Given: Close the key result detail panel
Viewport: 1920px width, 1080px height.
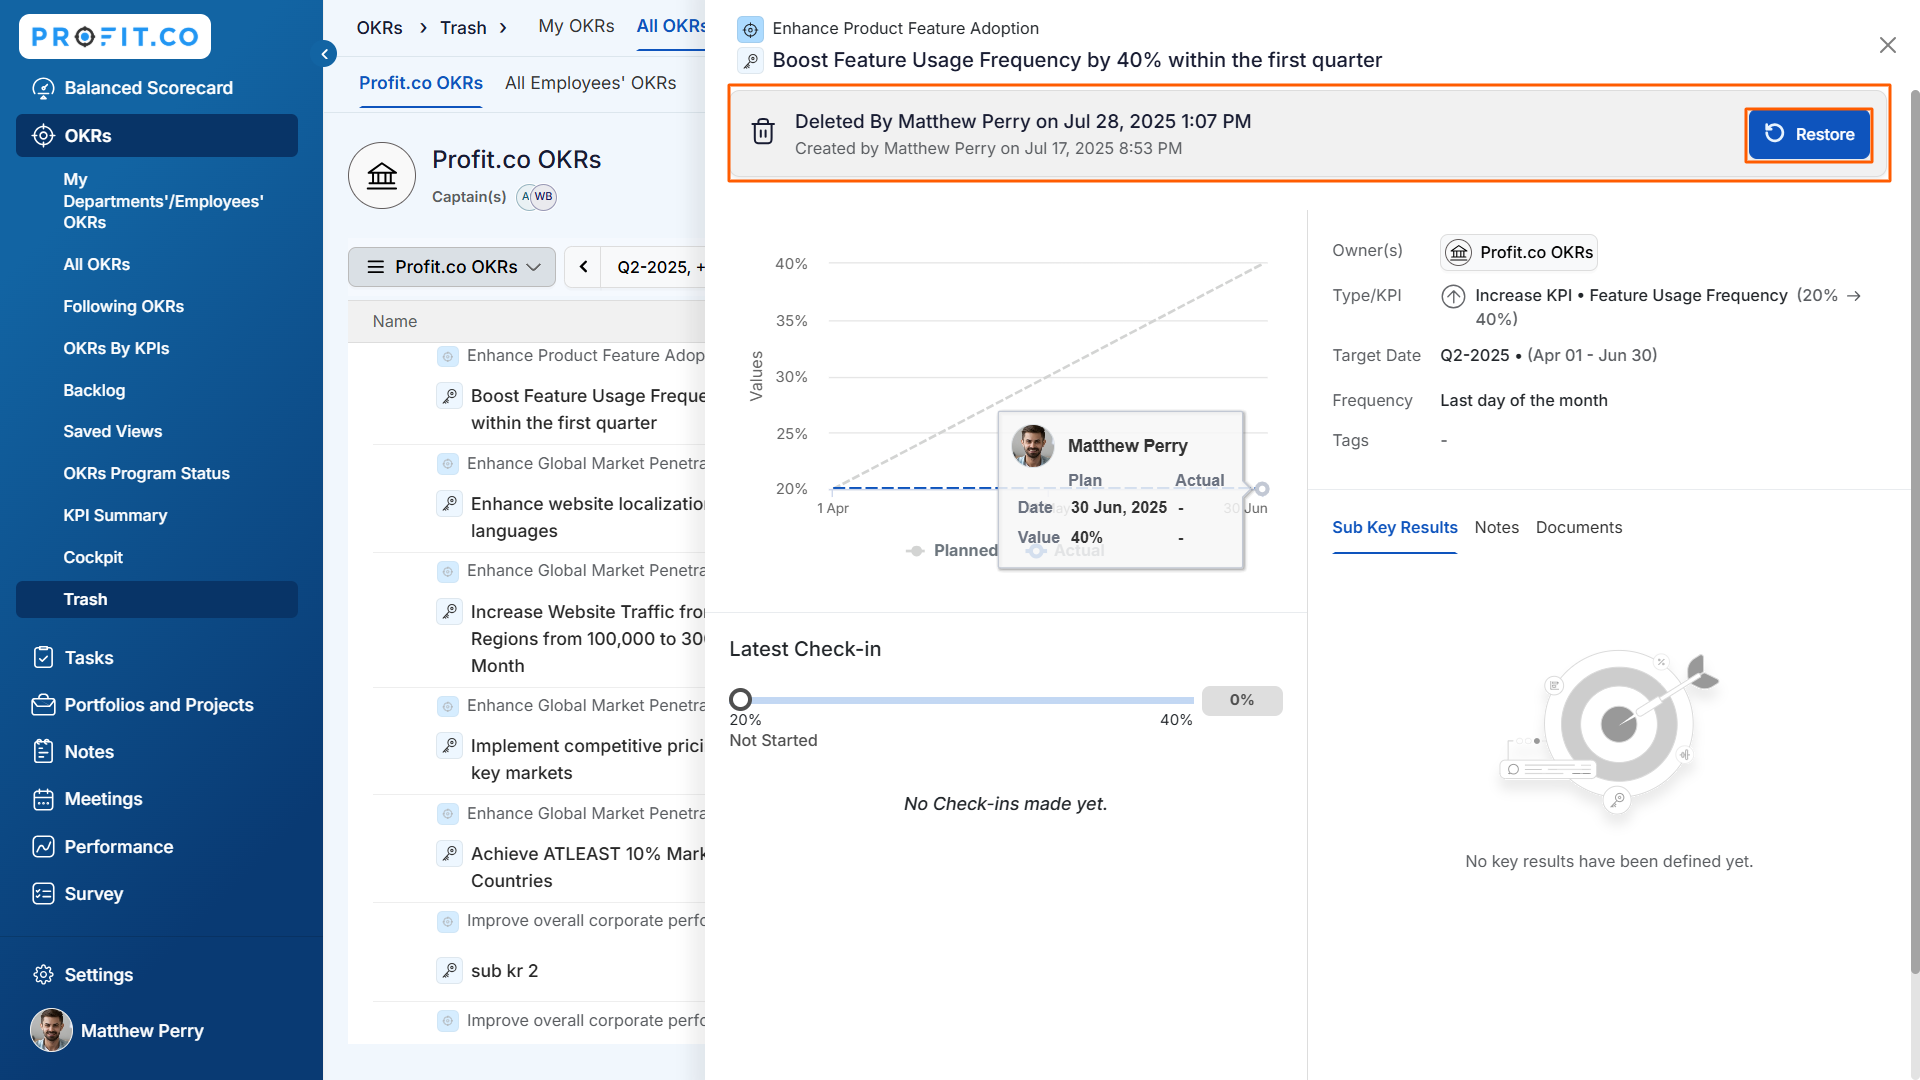Looking at the screenshot, I should pyautogui.click(x=1887, y=45).
